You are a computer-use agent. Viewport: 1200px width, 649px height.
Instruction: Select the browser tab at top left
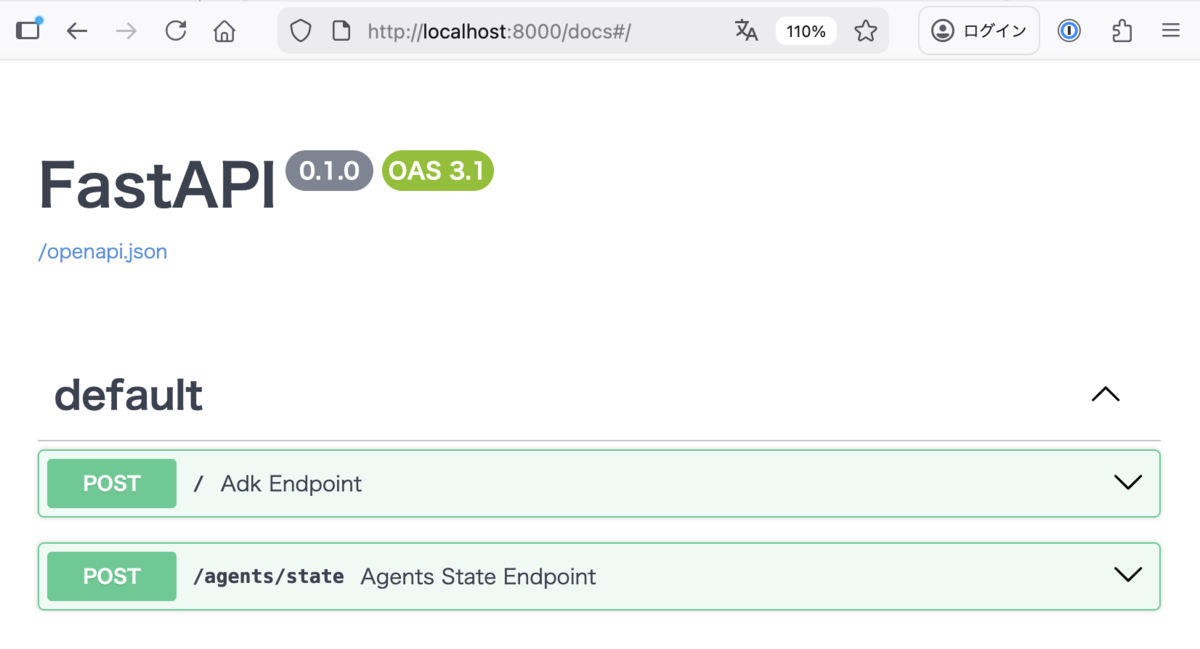point(28,30)
